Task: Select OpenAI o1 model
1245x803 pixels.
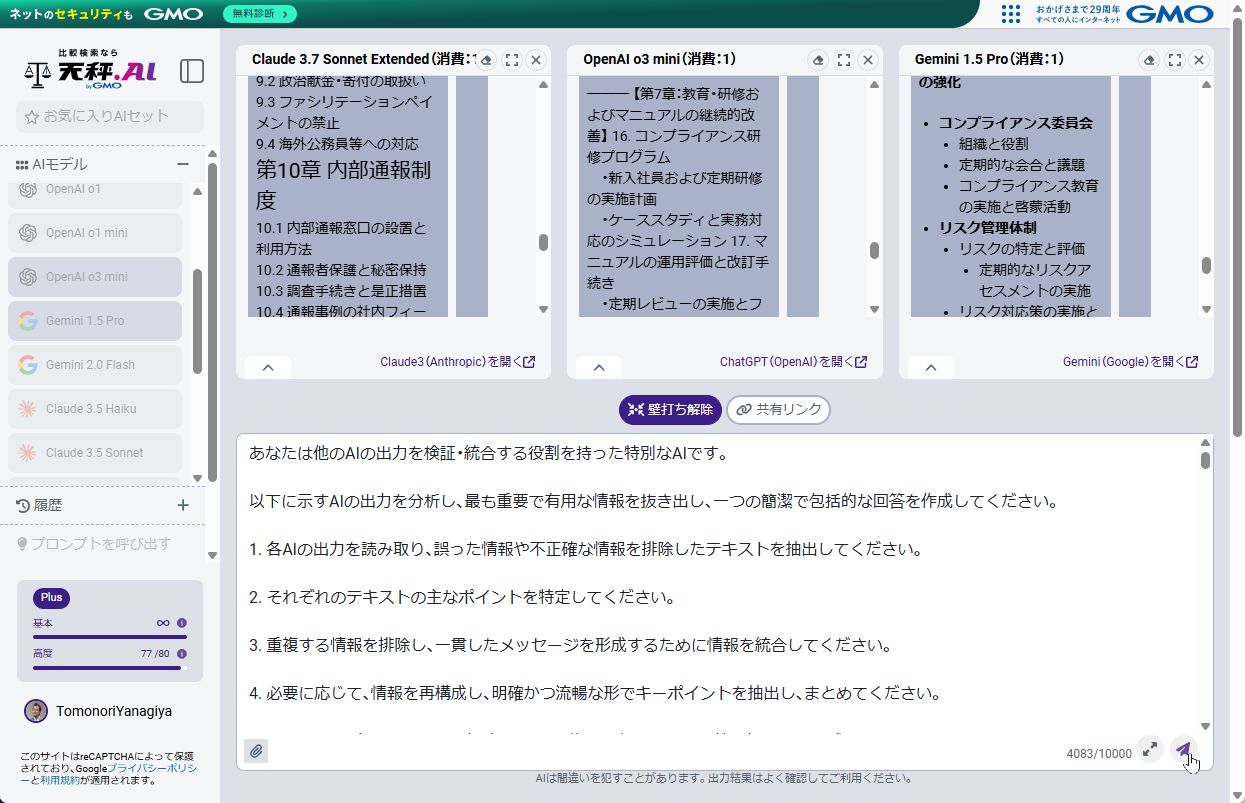Action: pos(95,189)
